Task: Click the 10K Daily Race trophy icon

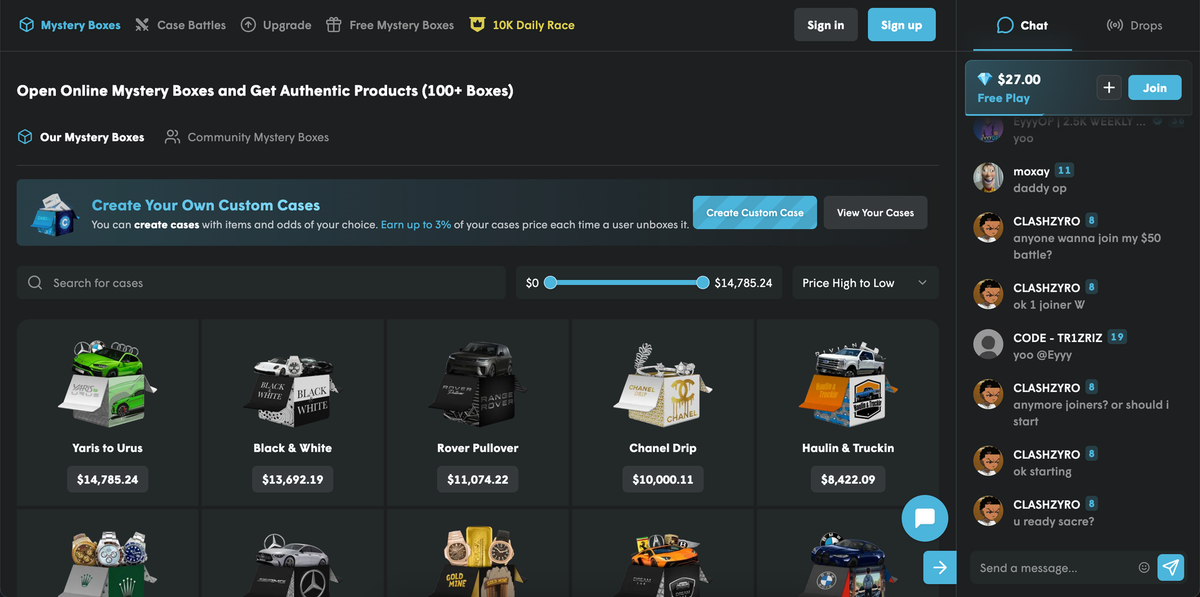Action: (476, 24)
